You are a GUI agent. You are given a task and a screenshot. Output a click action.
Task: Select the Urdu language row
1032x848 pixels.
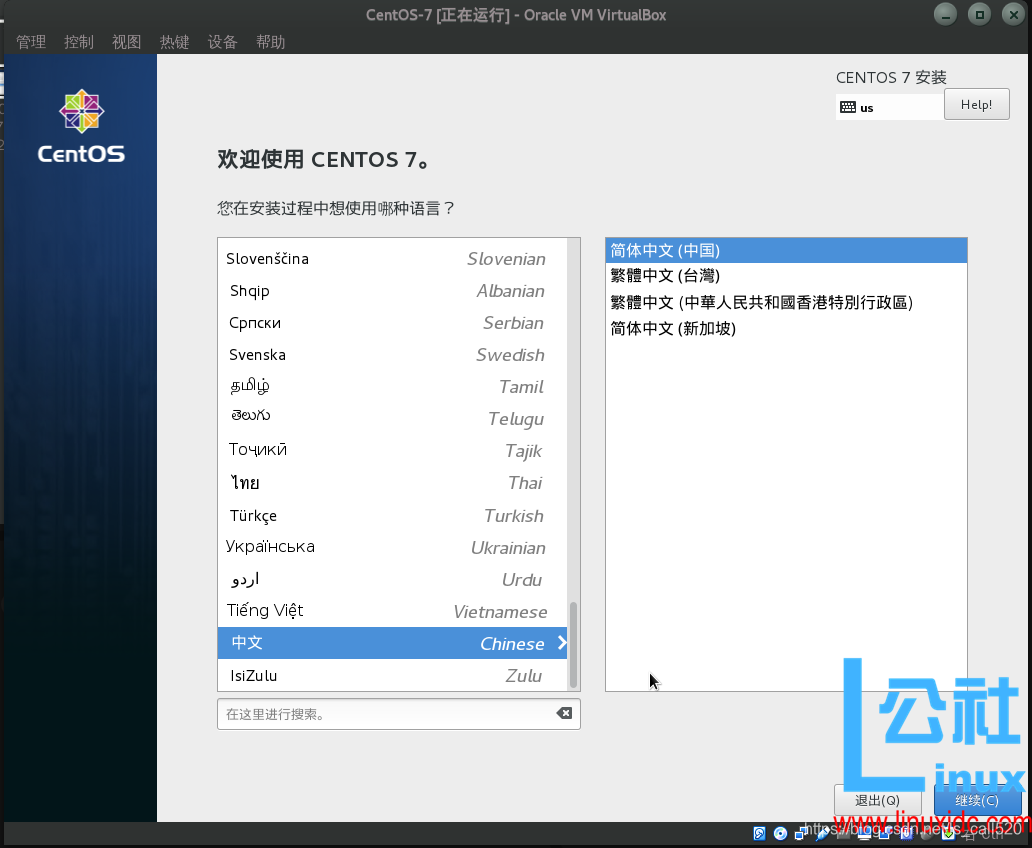[392, 579]
